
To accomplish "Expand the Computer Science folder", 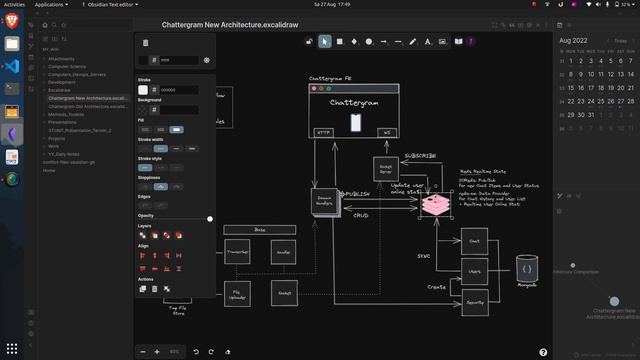I will click(x=67, y=67).
